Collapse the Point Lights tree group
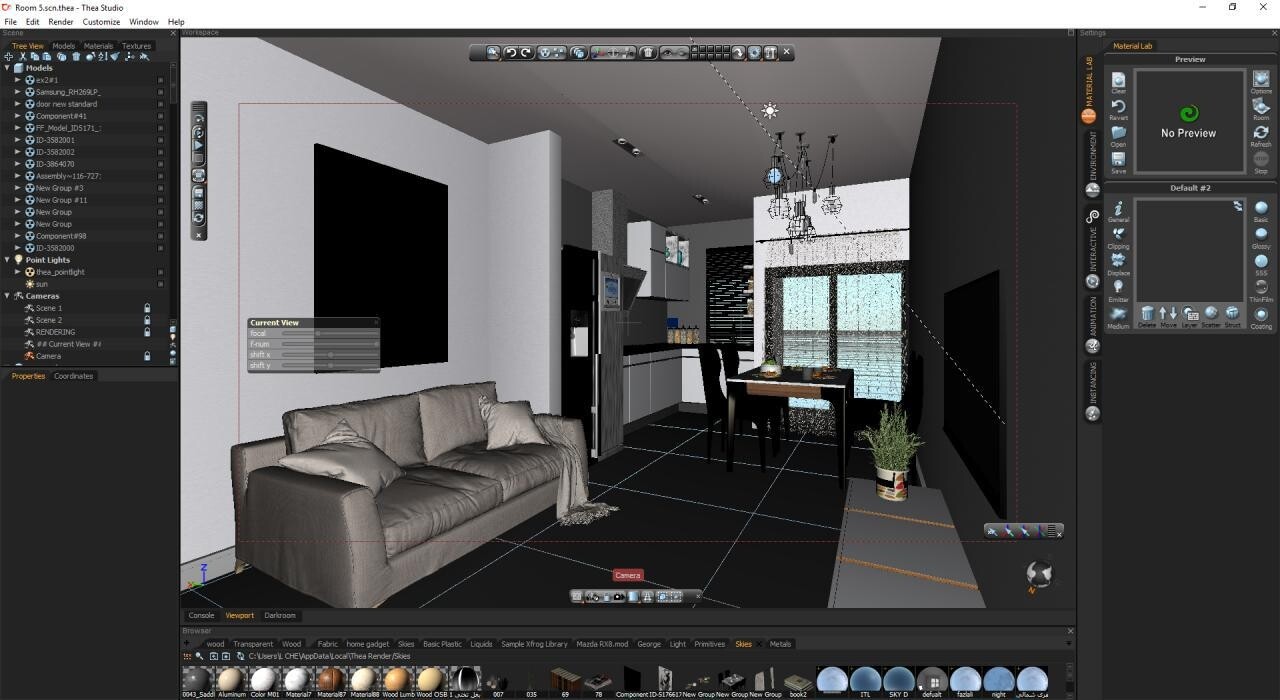Image resolution: width=1280 pixels, height=700 pixels. point(7,260)
